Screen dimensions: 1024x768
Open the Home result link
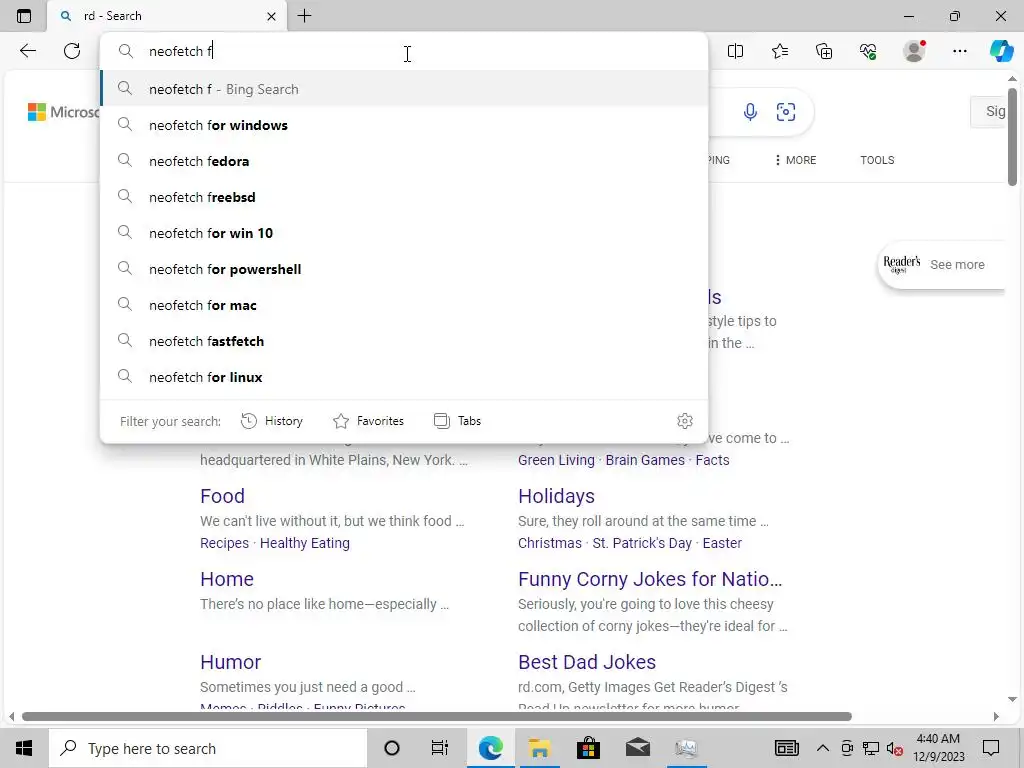[227, 579]
